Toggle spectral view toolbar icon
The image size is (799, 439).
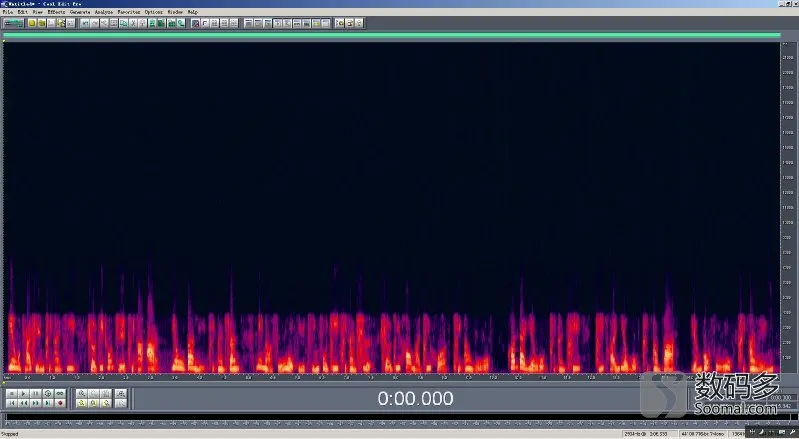point(195,23)
